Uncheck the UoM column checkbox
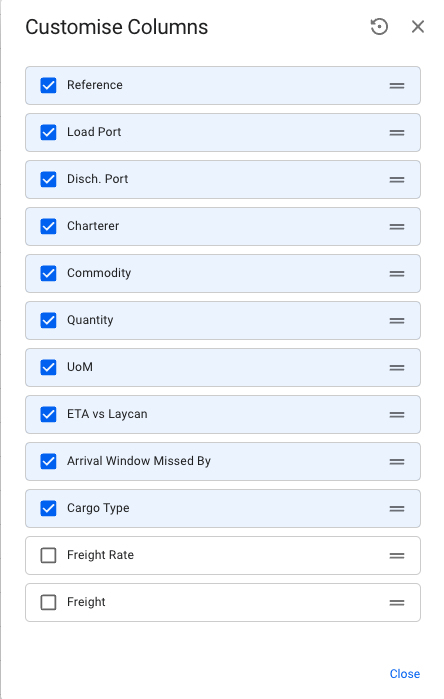This screenshot has height=699, width=444. (48, 367)
